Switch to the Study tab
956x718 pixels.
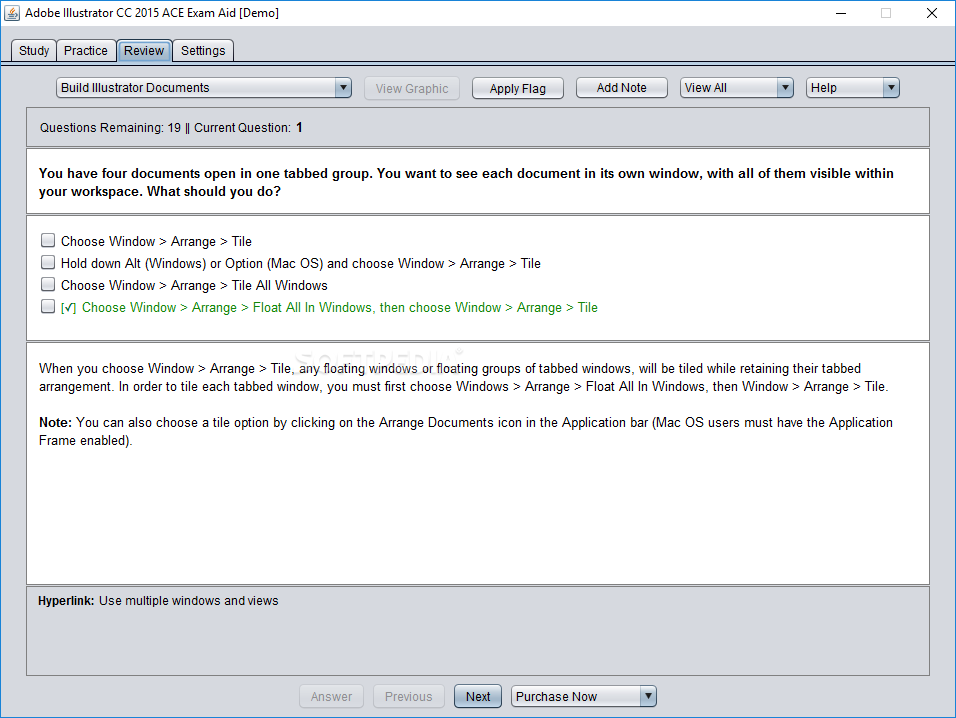tap(34, 51)
